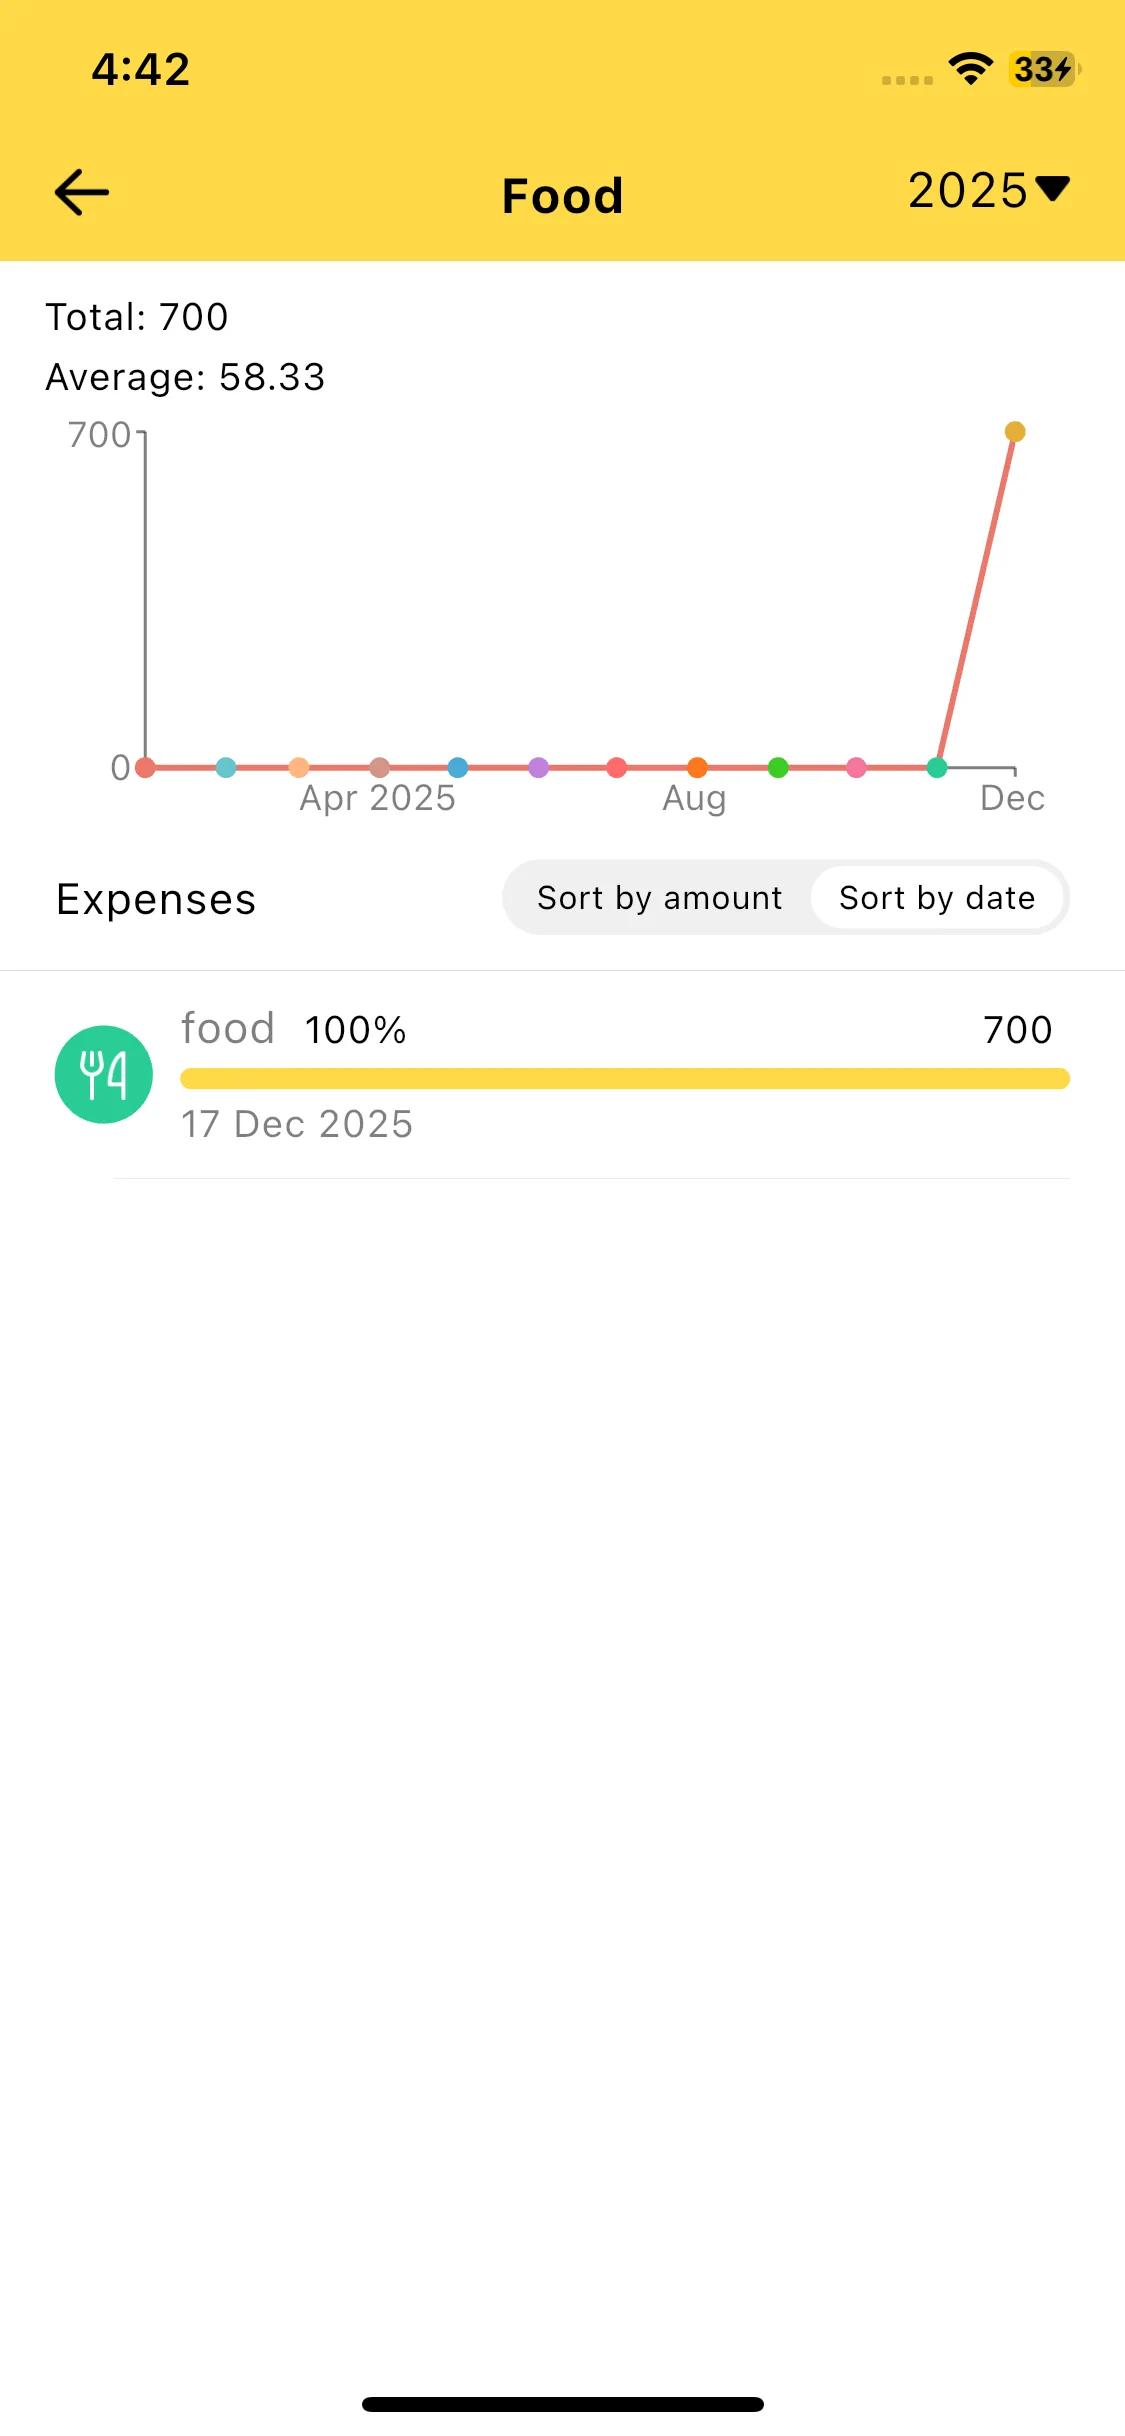Tap the home indicator bar

tap(562, 2404)
